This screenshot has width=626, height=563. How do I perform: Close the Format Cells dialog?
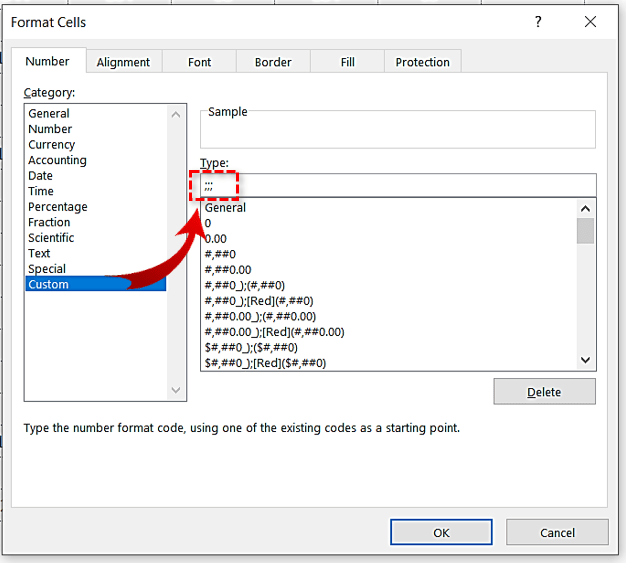592,22
